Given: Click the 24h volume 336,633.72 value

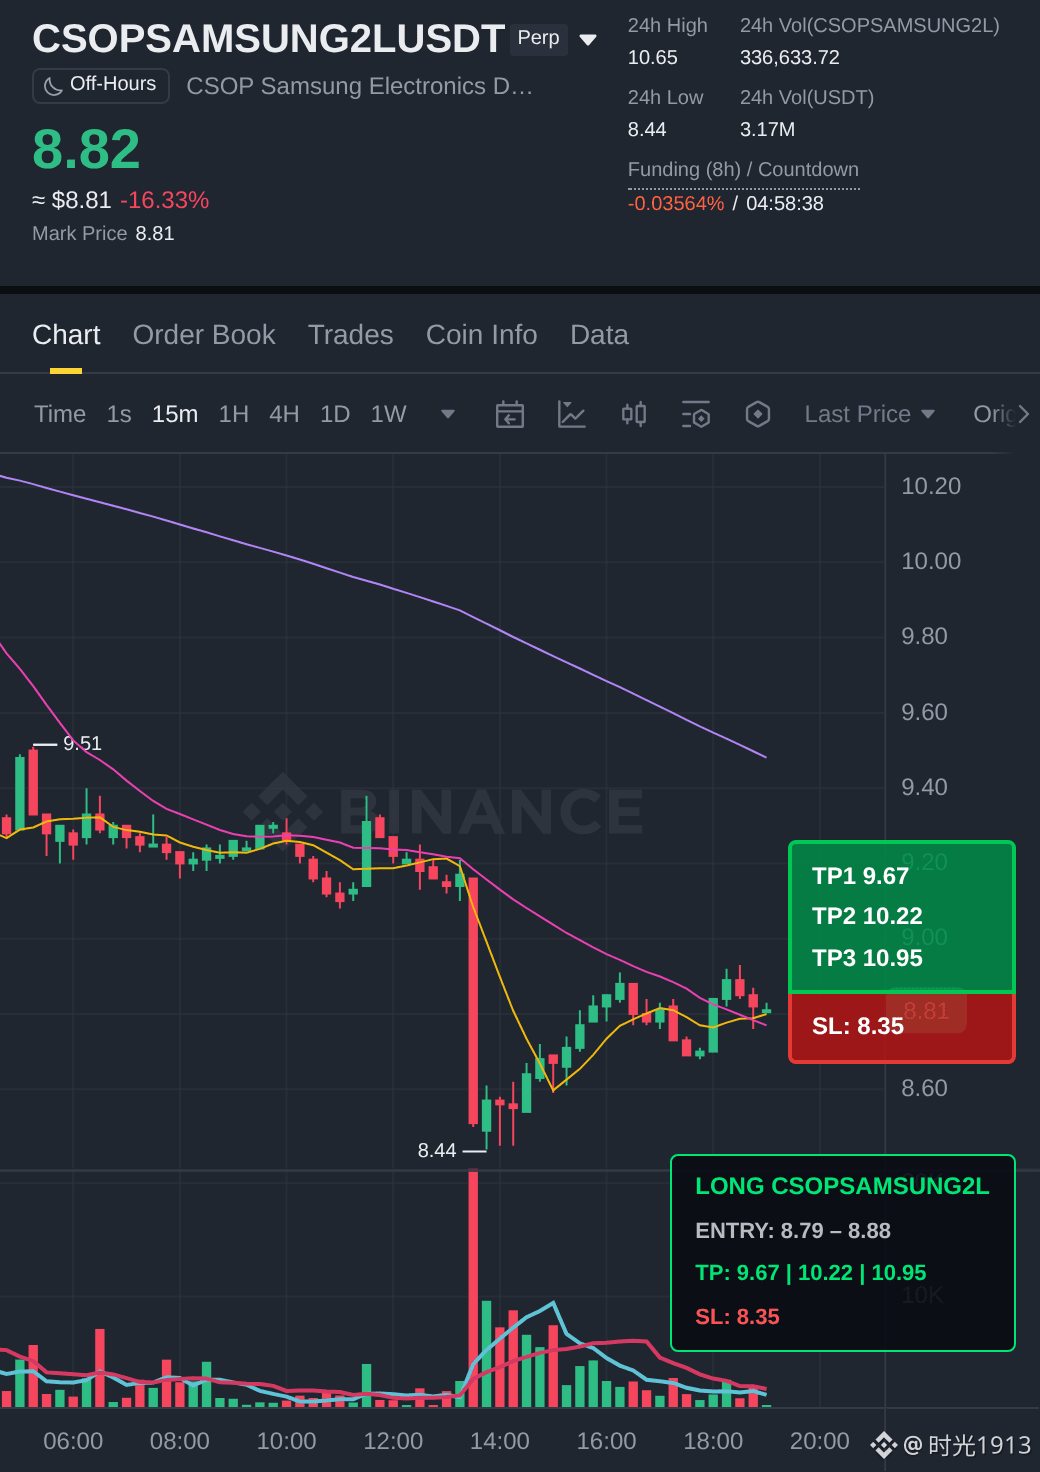Looking at the screenshot, I should click(790, 58).
